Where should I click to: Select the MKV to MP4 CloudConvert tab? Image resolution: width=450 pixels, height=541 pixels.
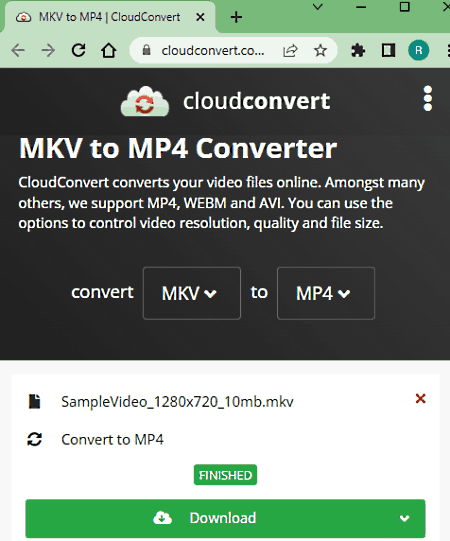coord(109,17)
